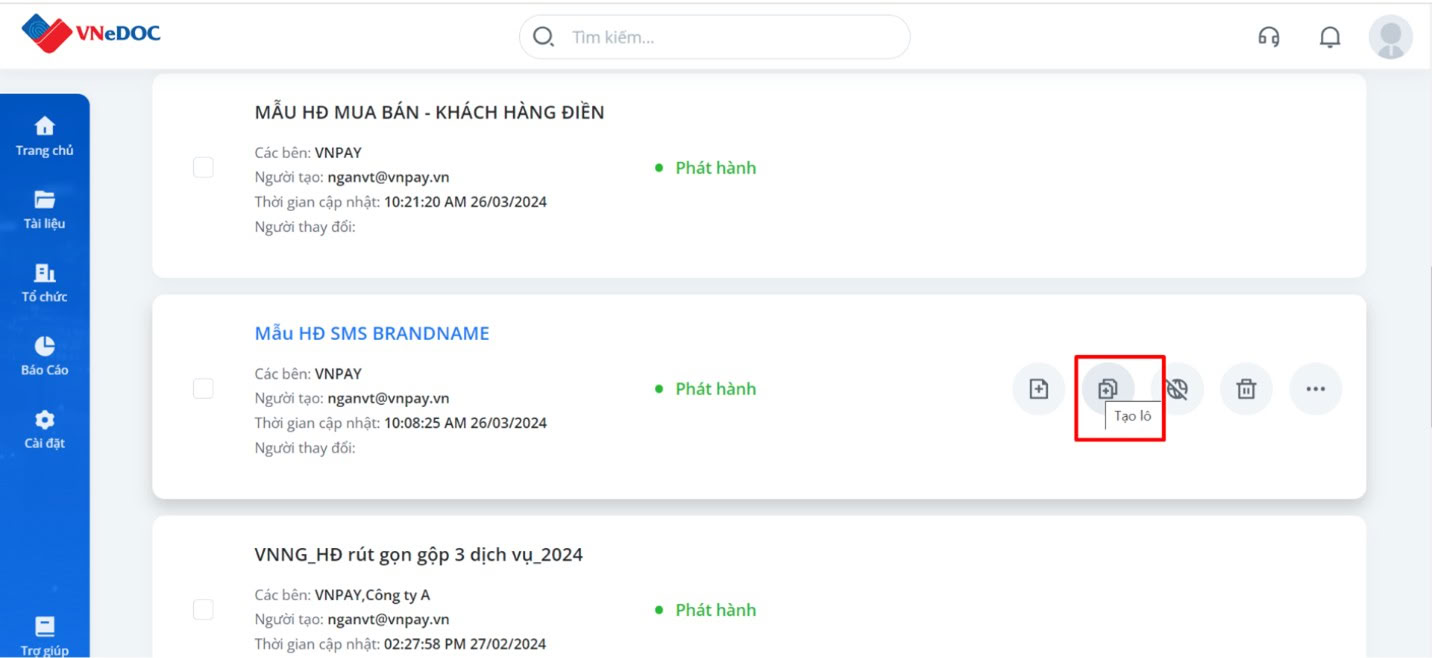Tick checkbox for Mẫu HĐ SMS BRANDNAME row
The image size is (1432, 658).
(x=203, y=388)
